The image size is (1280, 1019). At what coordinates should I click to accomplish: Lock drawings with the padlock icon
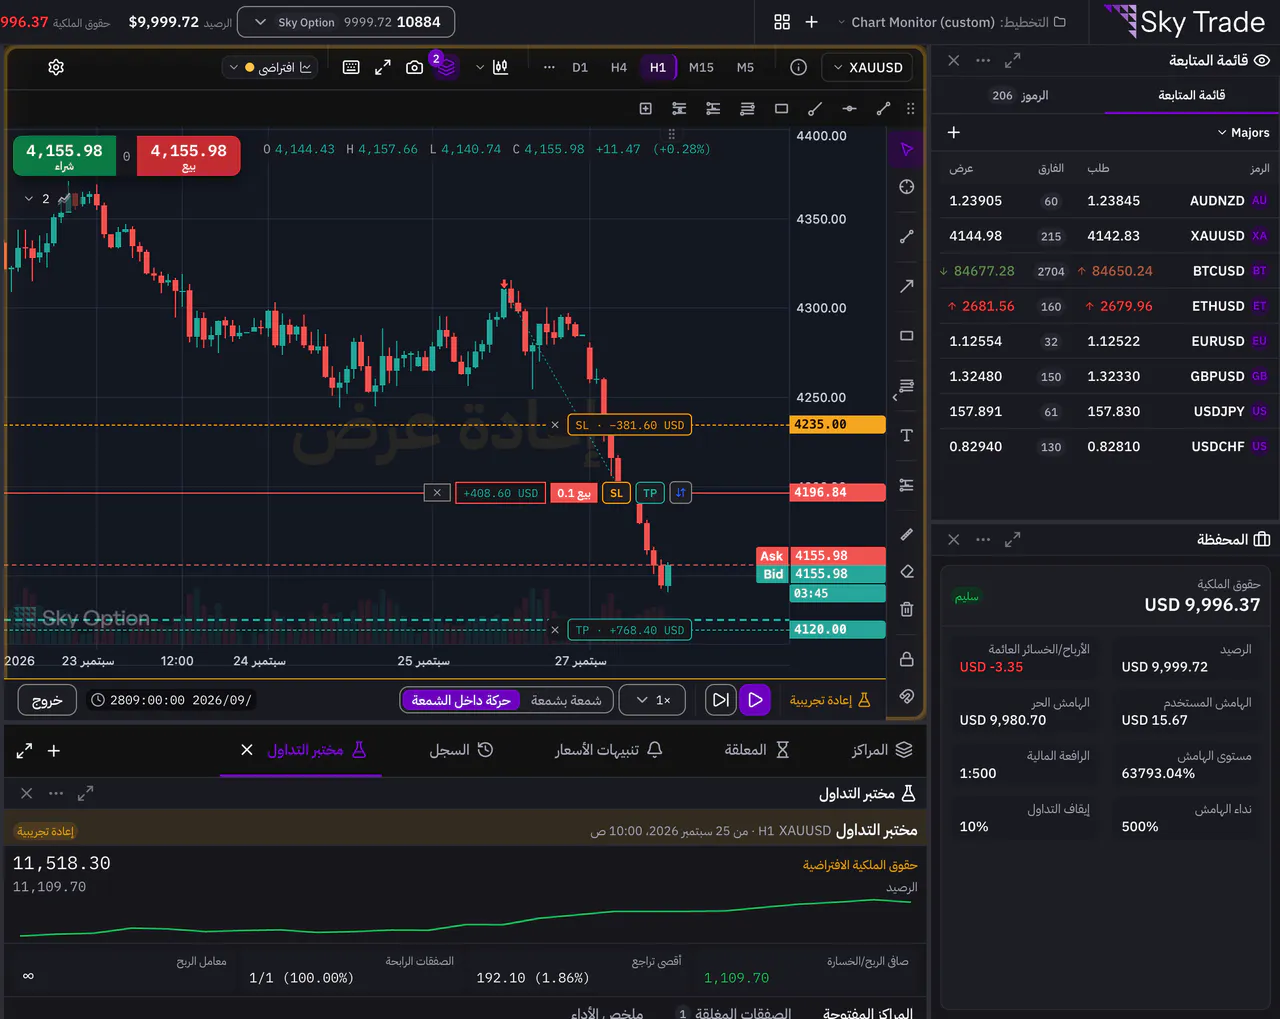click(907, 659)
